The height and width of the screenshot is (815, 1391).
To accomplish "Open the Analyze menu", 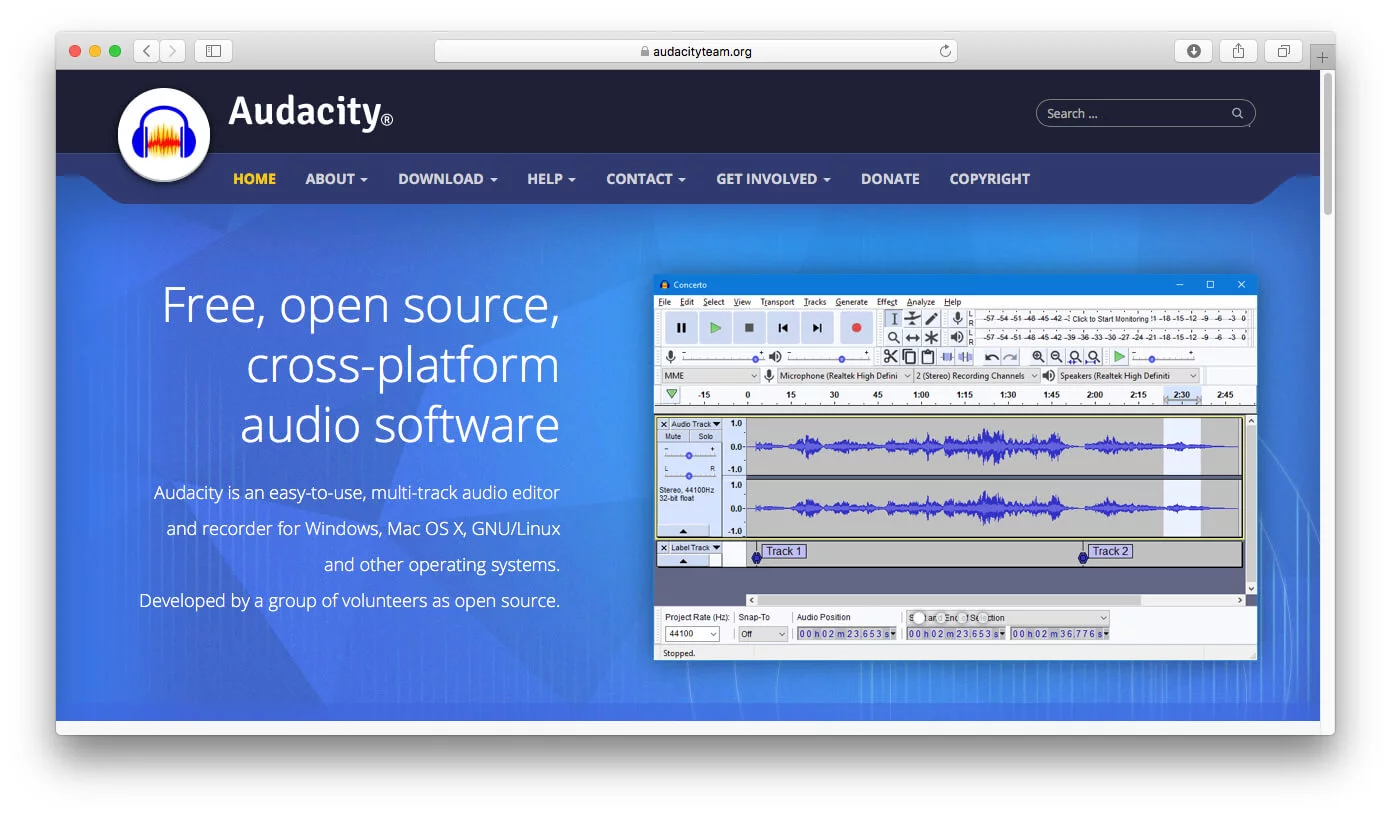I will pos(921,302).
